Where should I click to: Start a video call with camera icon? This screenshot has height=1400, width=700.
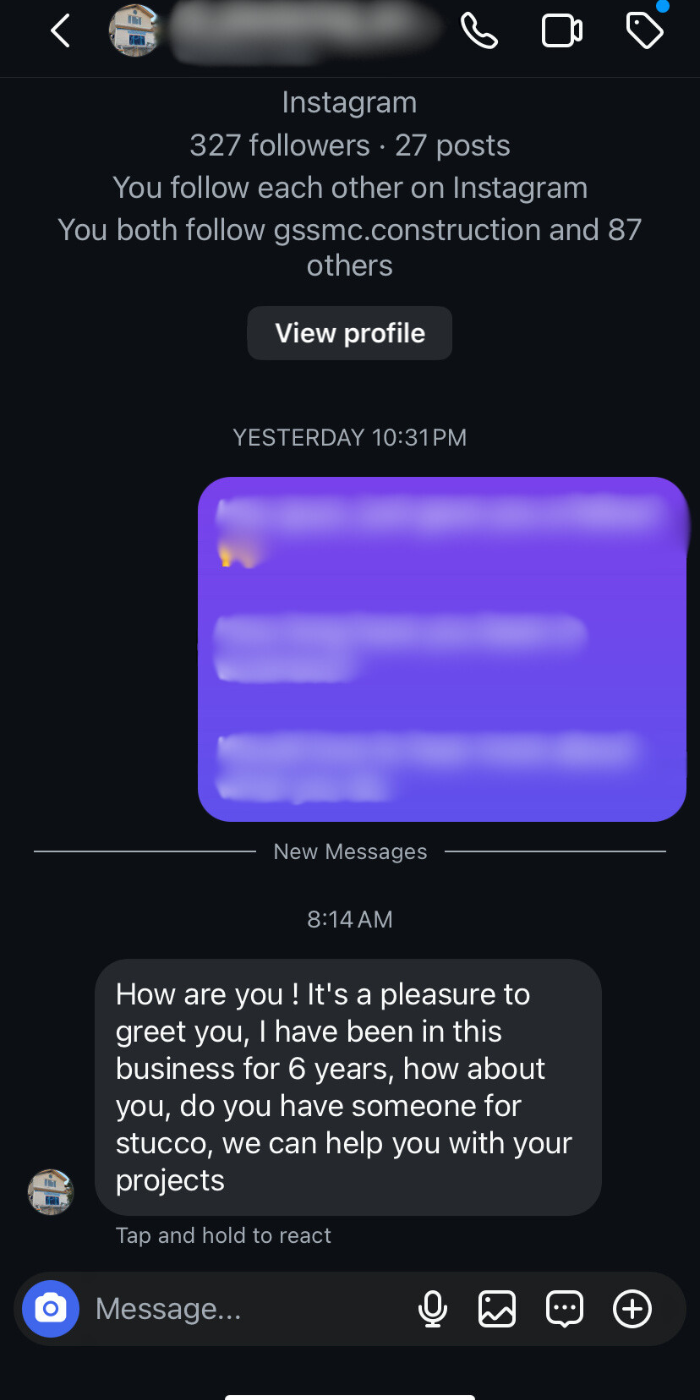click(562, 31)
